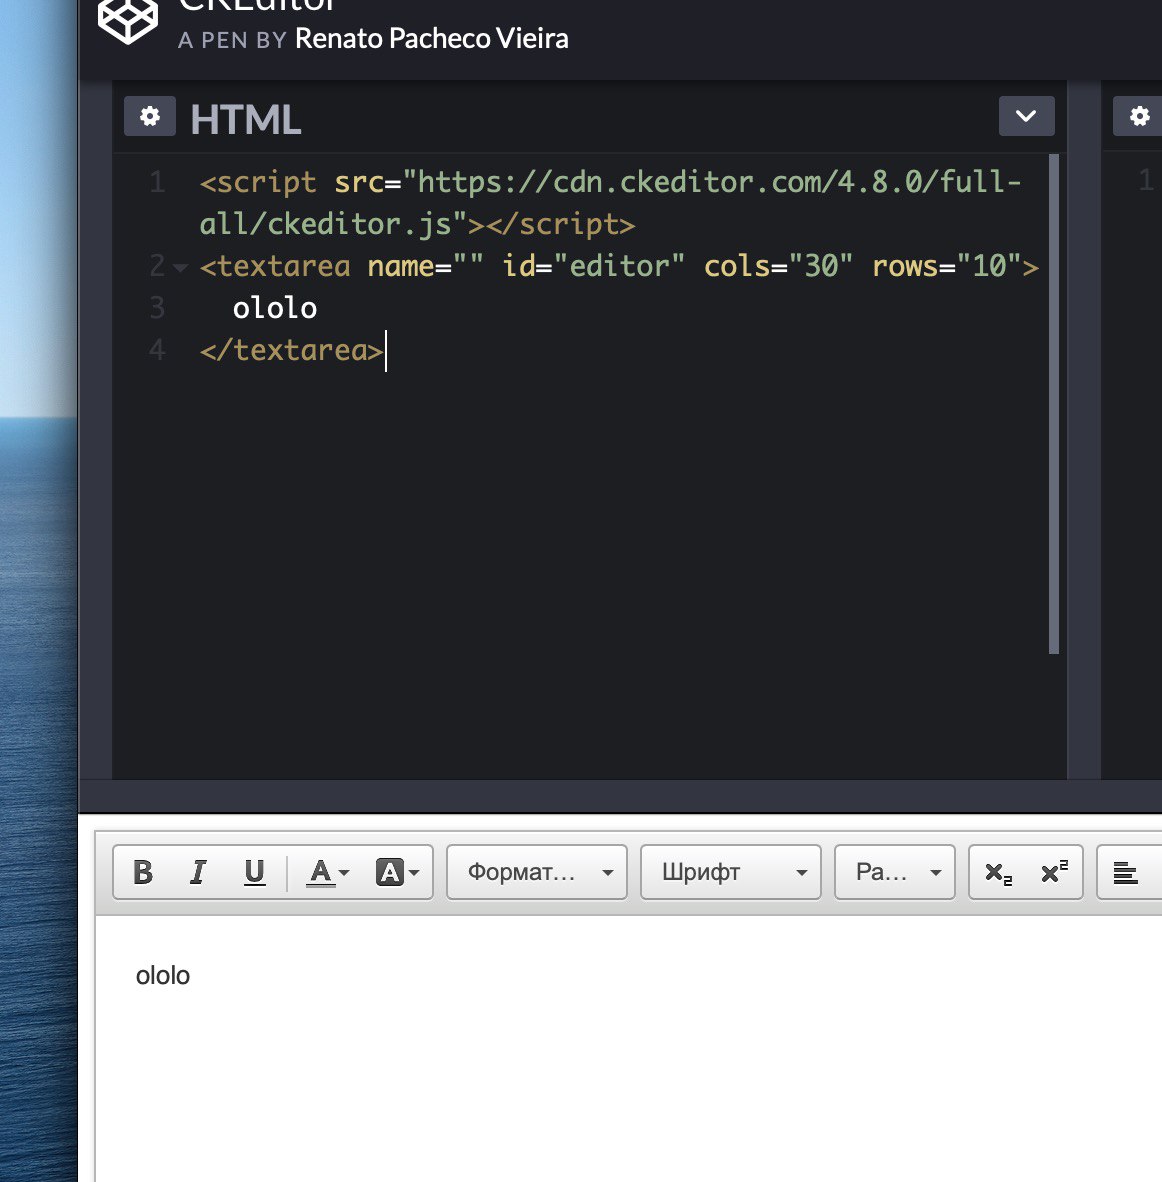Click the horizontal divider bar below the editors
Viewport: 1162px width, 1182px height.
620,796
